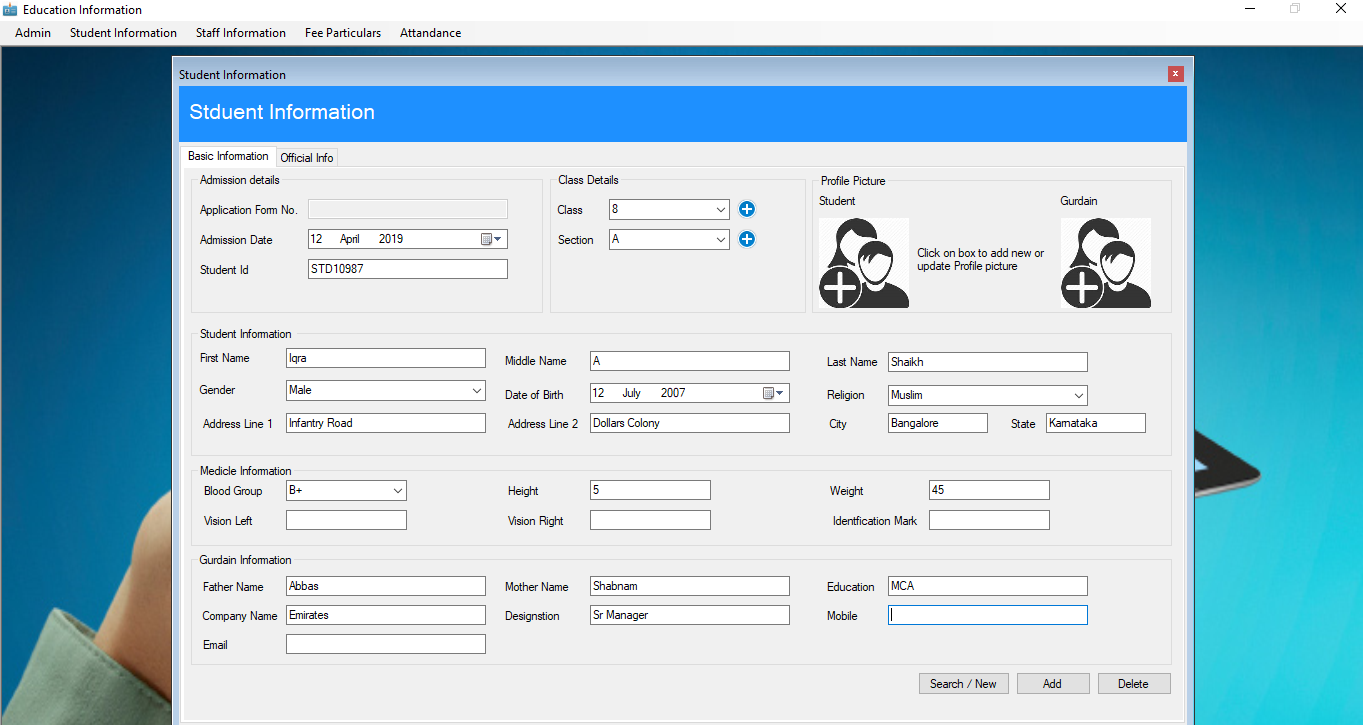The image size is (1363, 725).
Task: Open Date of Birth calendar picker
Action: tap(775, 393)
